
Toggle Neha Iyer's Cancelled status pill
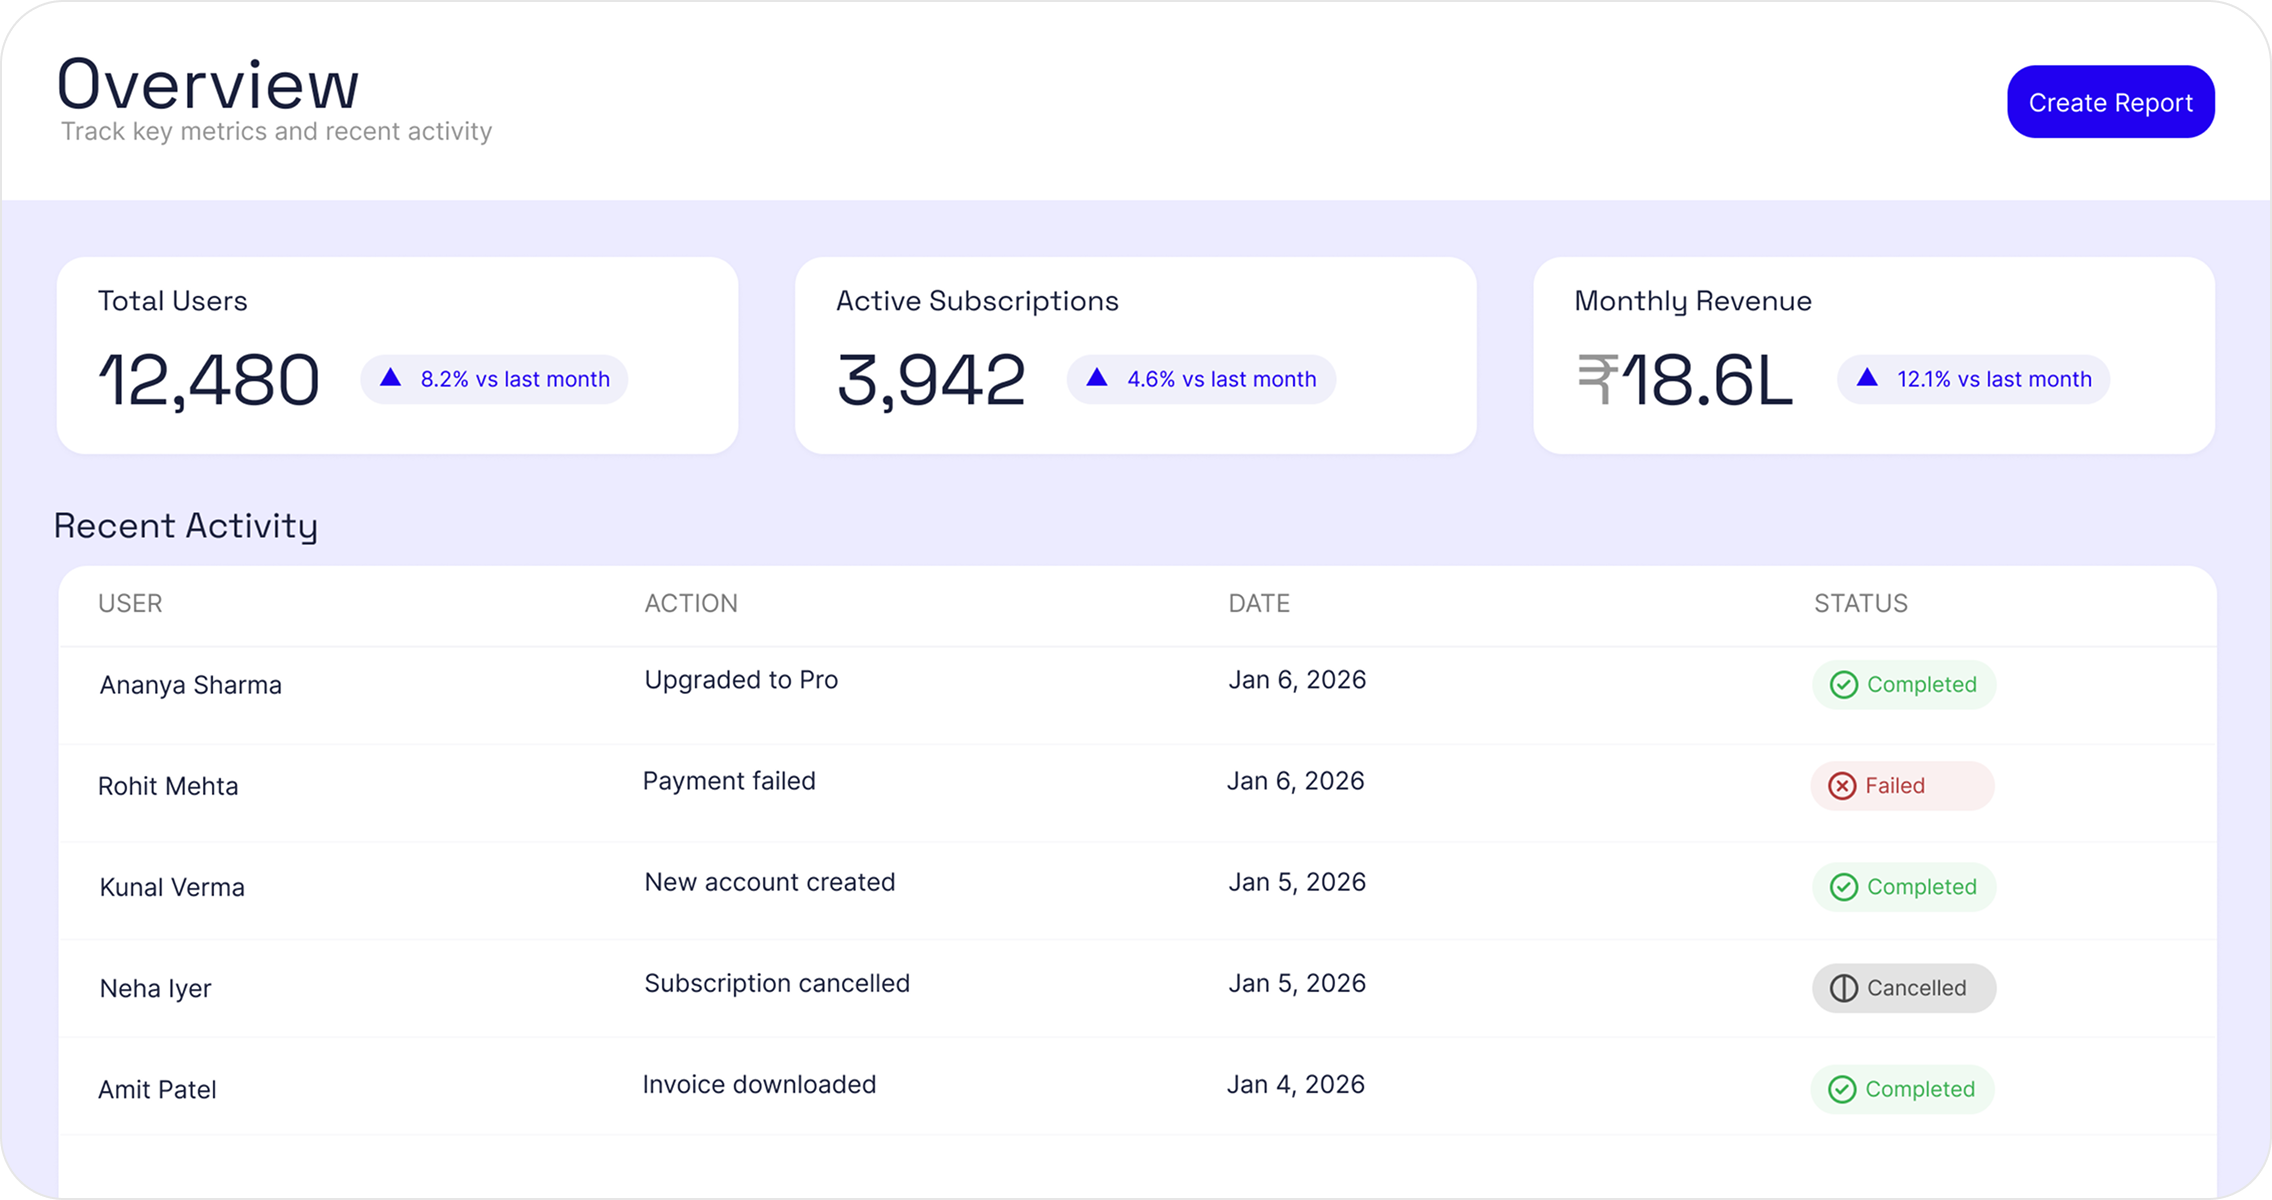point(1903,988)
